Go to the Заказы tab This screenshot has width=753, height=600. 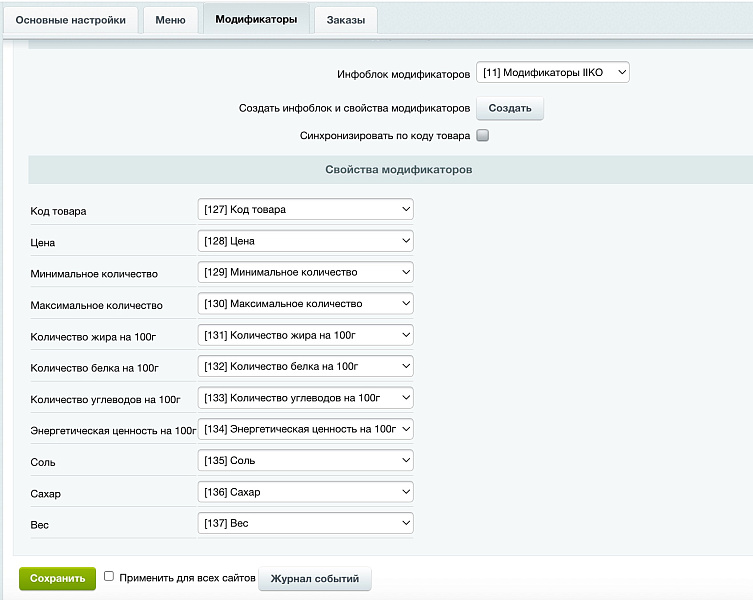click(x=345, y=20)
